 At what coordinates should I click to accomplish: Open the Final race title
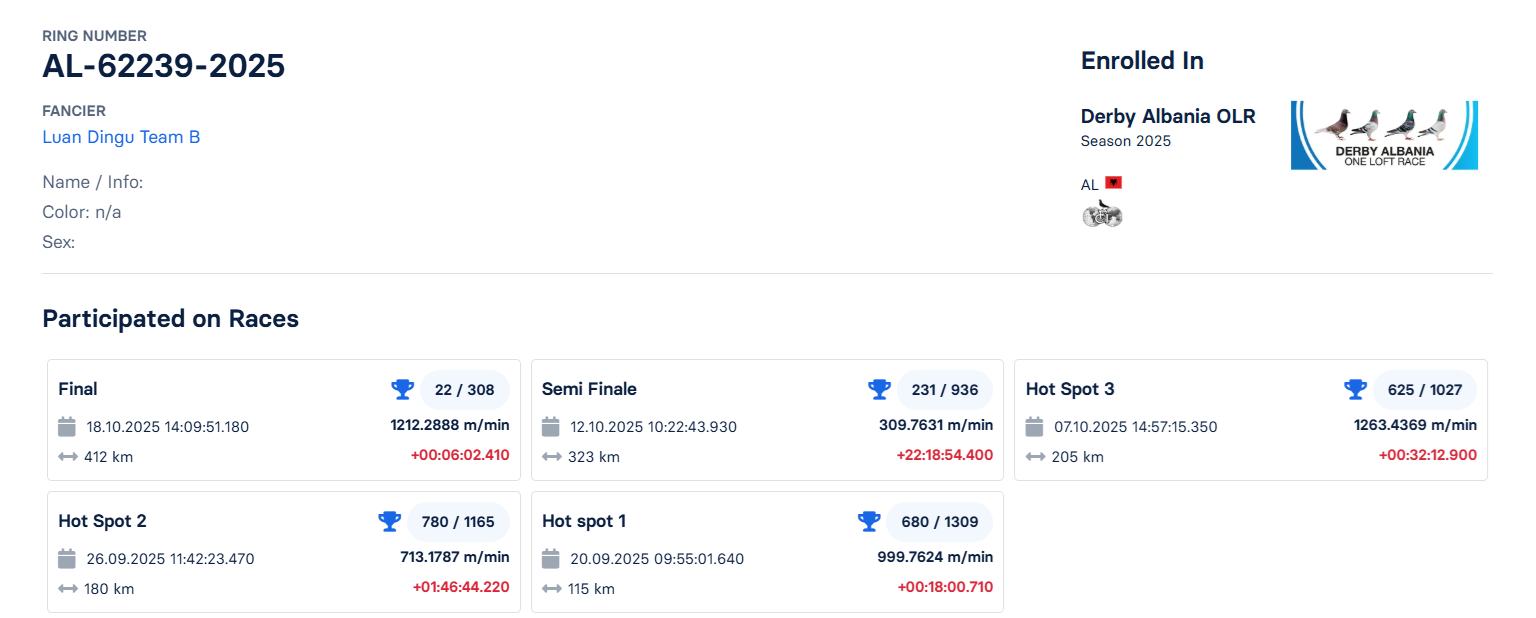pos(78,389)
